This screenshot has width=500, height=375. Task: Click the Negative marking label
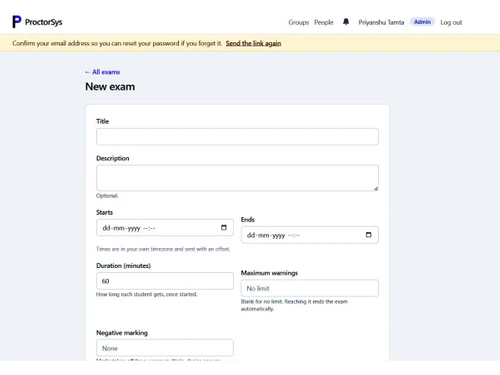click(x=122, y=333)
